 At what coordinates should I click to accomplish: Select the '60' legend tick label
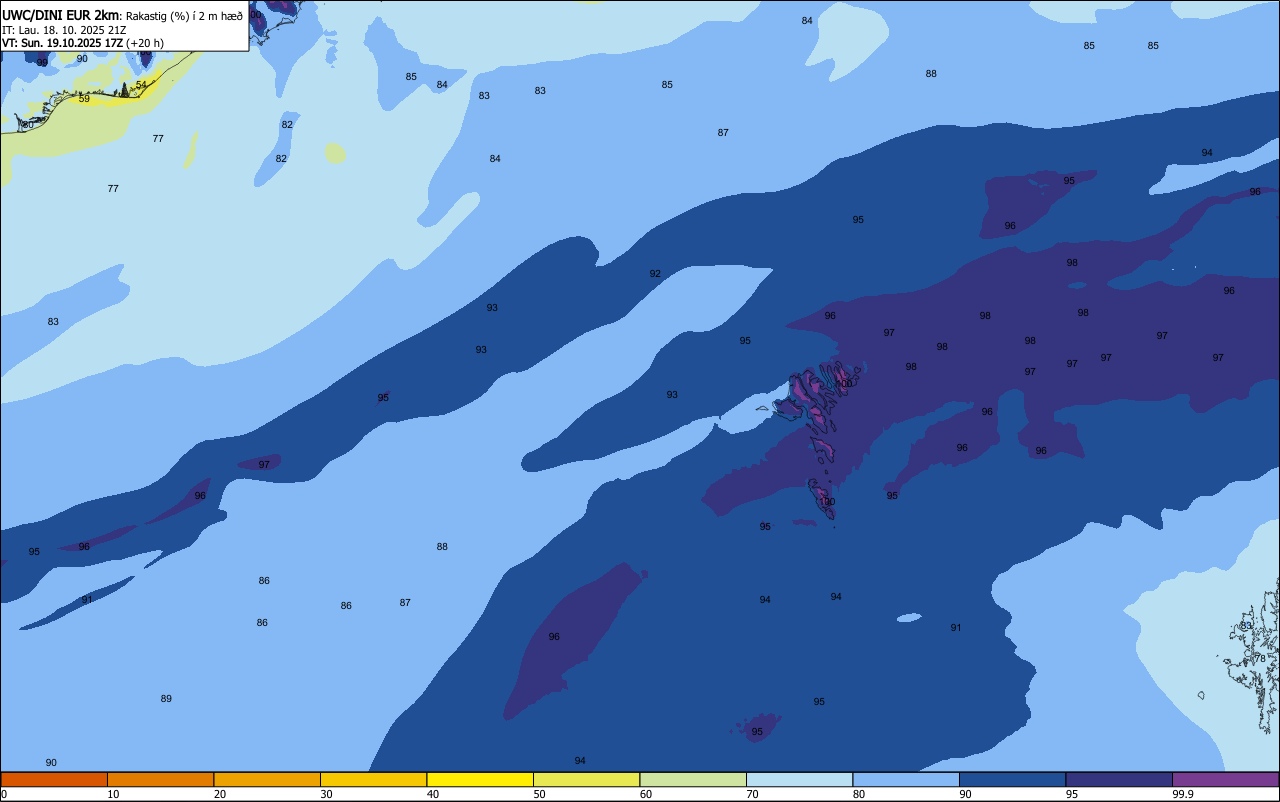pos(645,794)
